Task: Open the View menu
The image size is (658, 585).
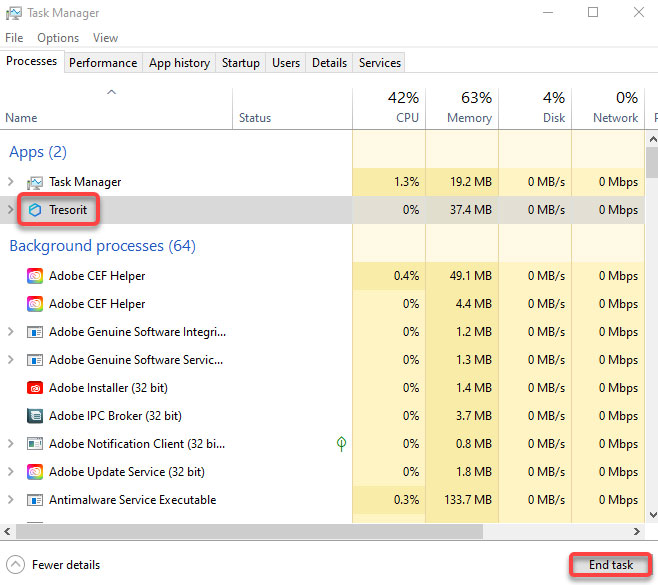Action: point(105,38)
